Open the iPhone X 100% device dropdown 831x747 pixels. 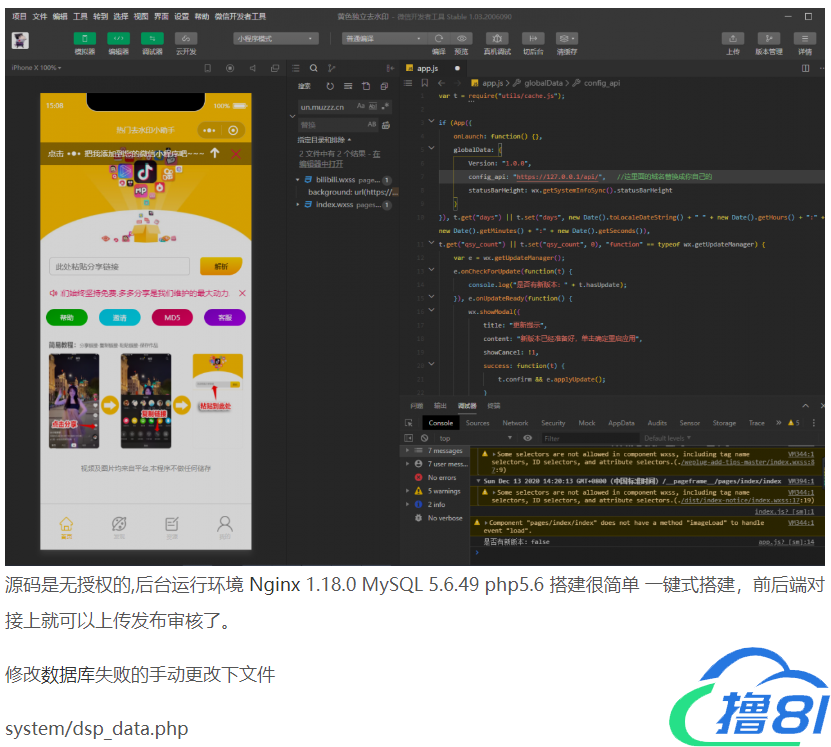pos(36,68)
